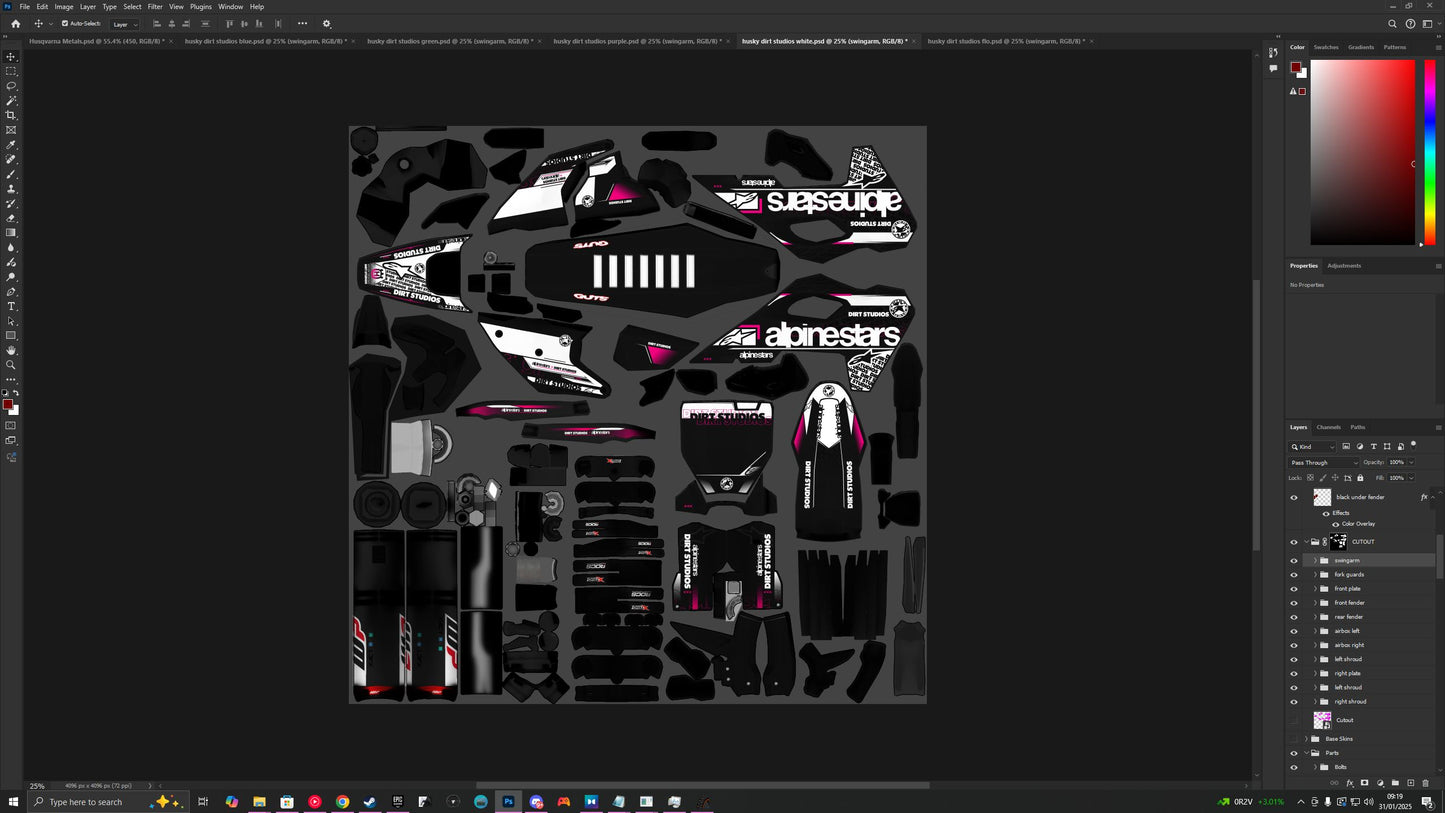
Task: Select the Rectangle shape tool
Action: [11, 336]
